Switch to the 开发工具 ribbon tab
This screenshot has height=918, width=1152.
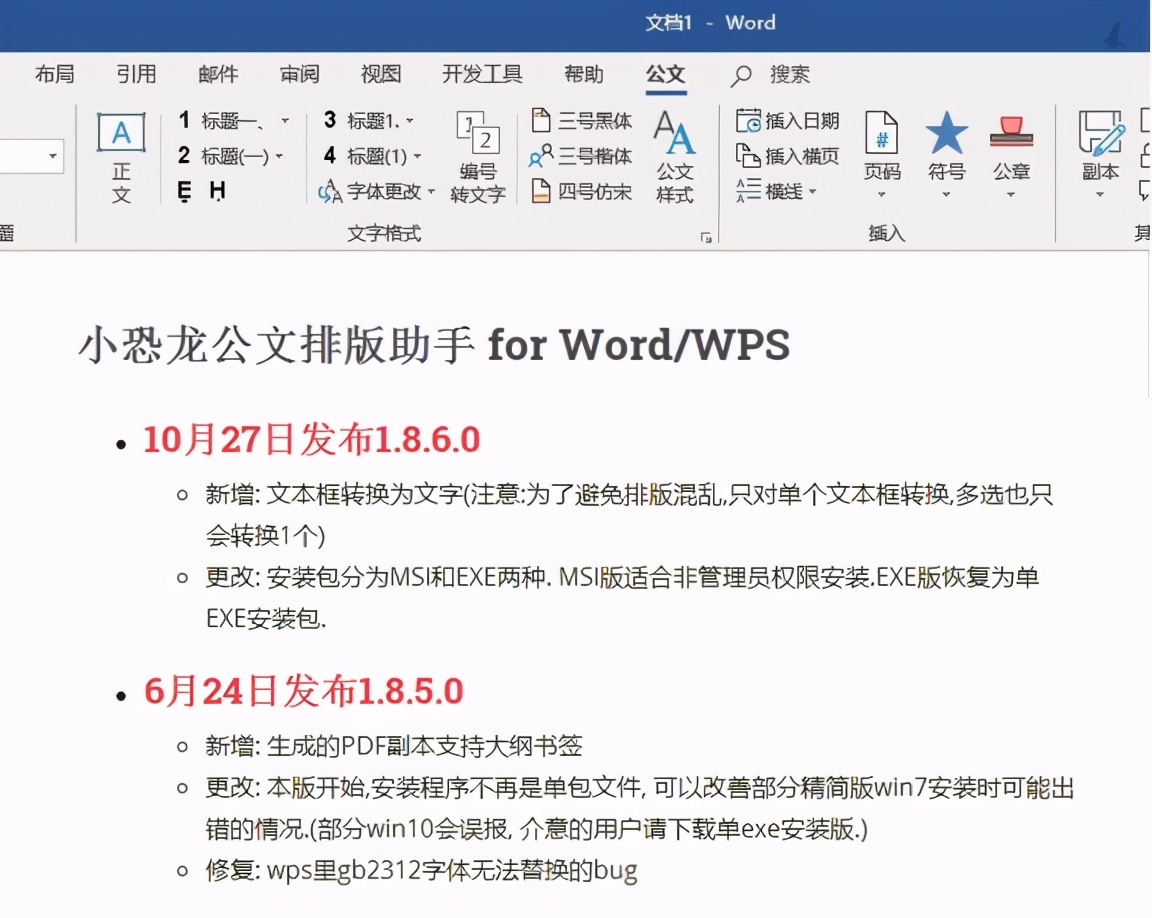(x=481, y=74)
